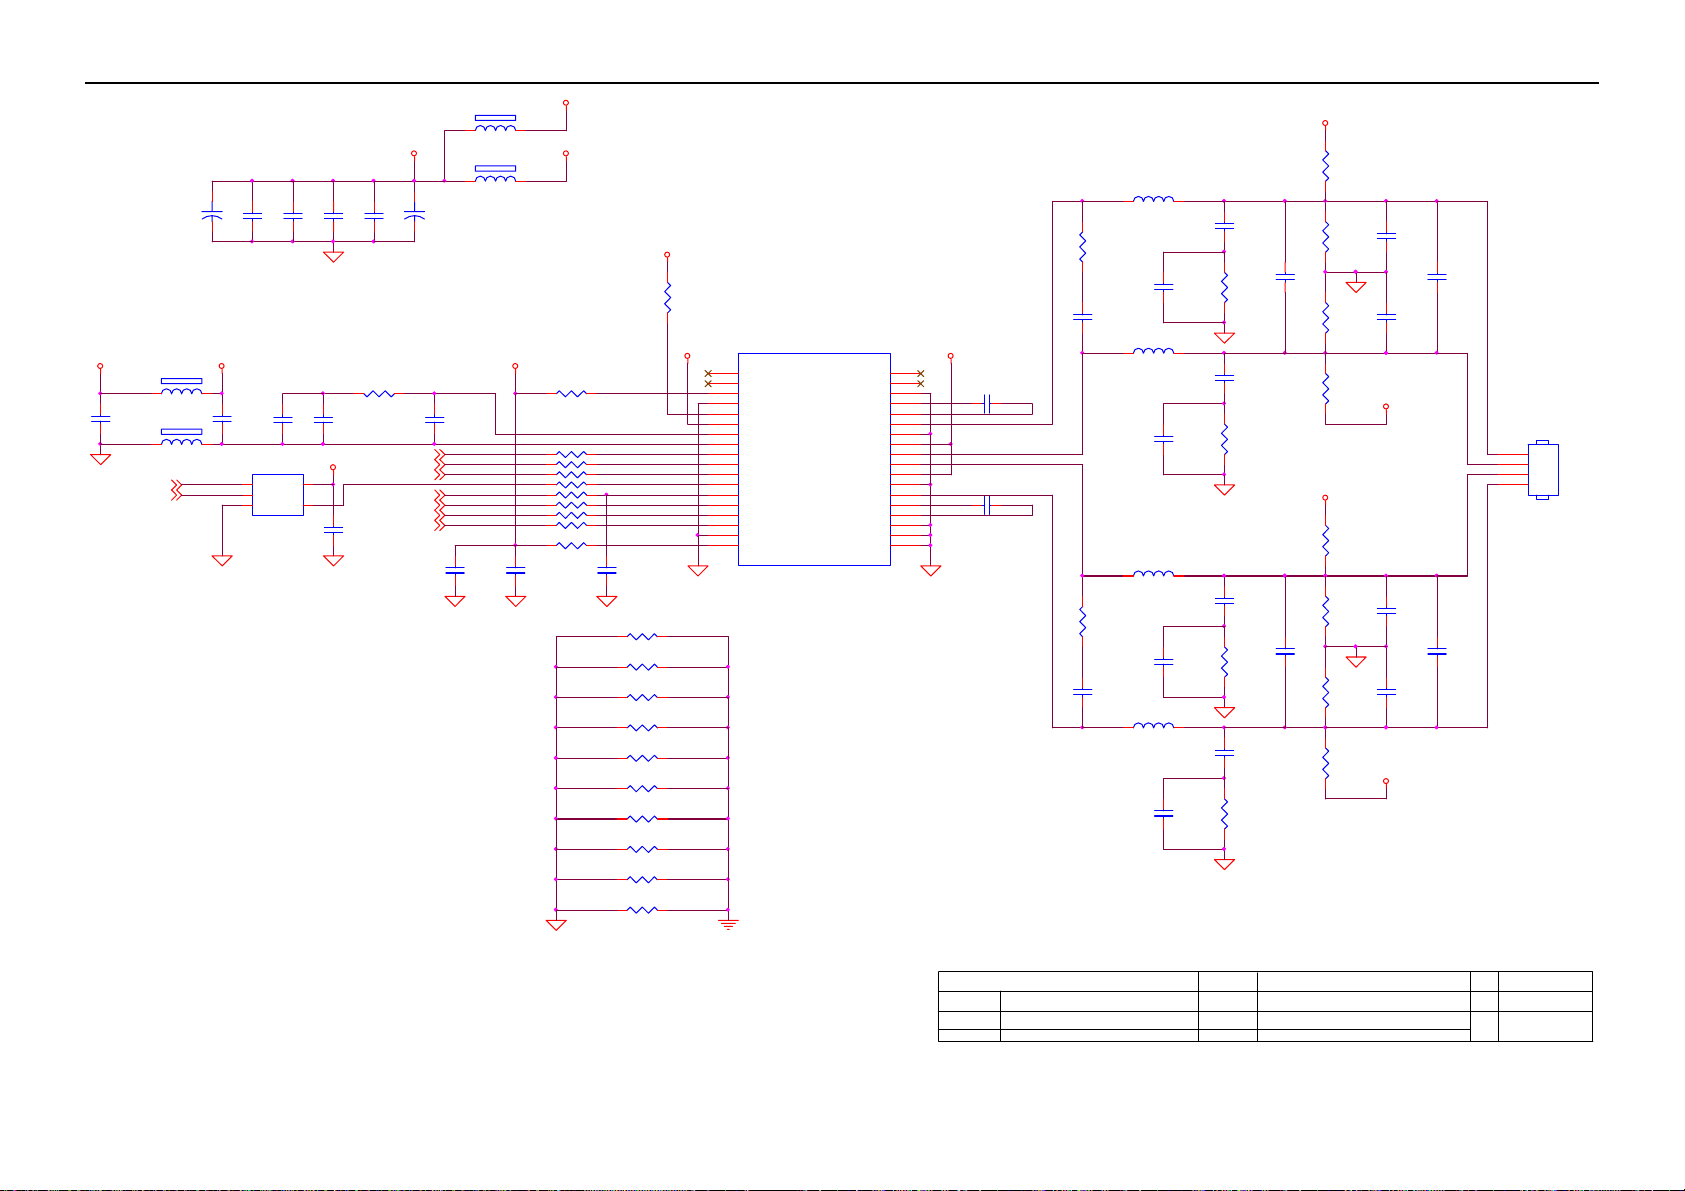Image resolution: width=1685 pixels, height=1191 pixels.
Task: Select the leftmost polarized capacitor in the six-capacitor row
Action: 212,215
